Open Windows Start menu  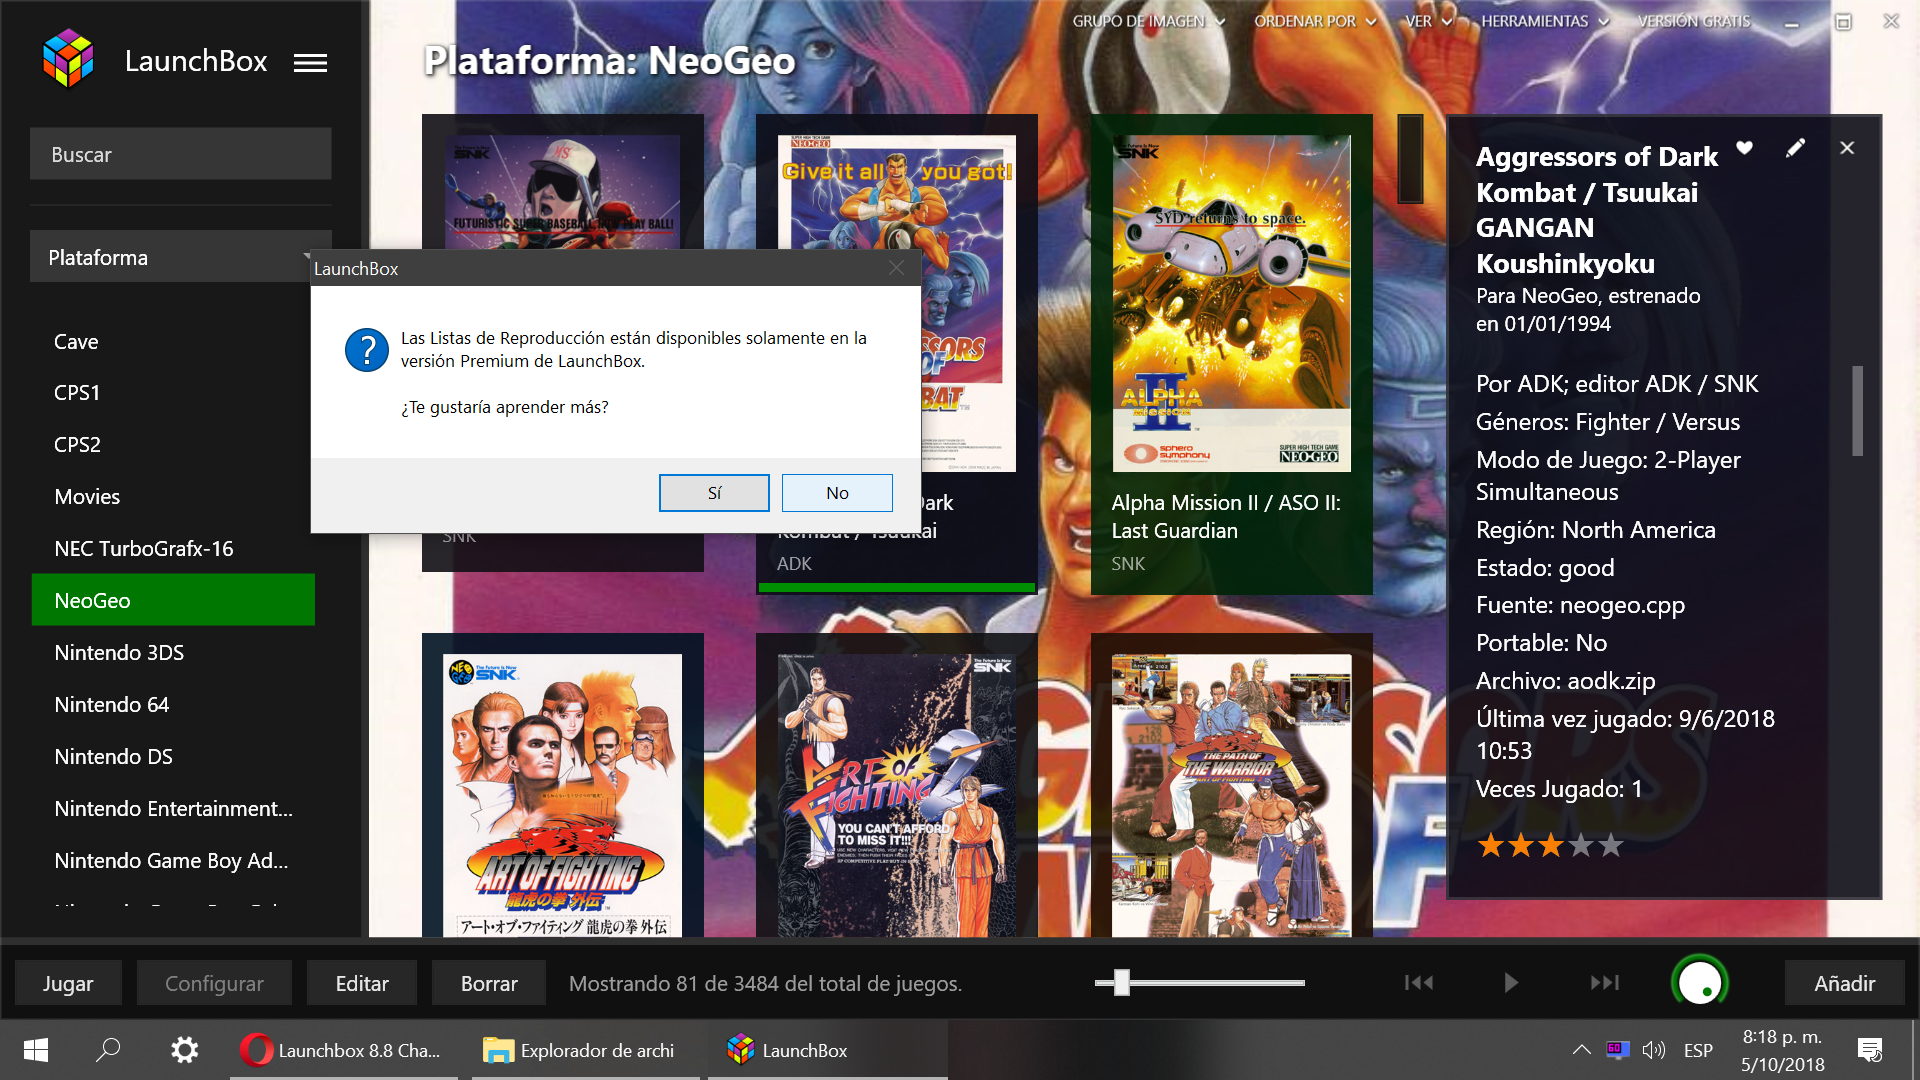coord(36,1050)
